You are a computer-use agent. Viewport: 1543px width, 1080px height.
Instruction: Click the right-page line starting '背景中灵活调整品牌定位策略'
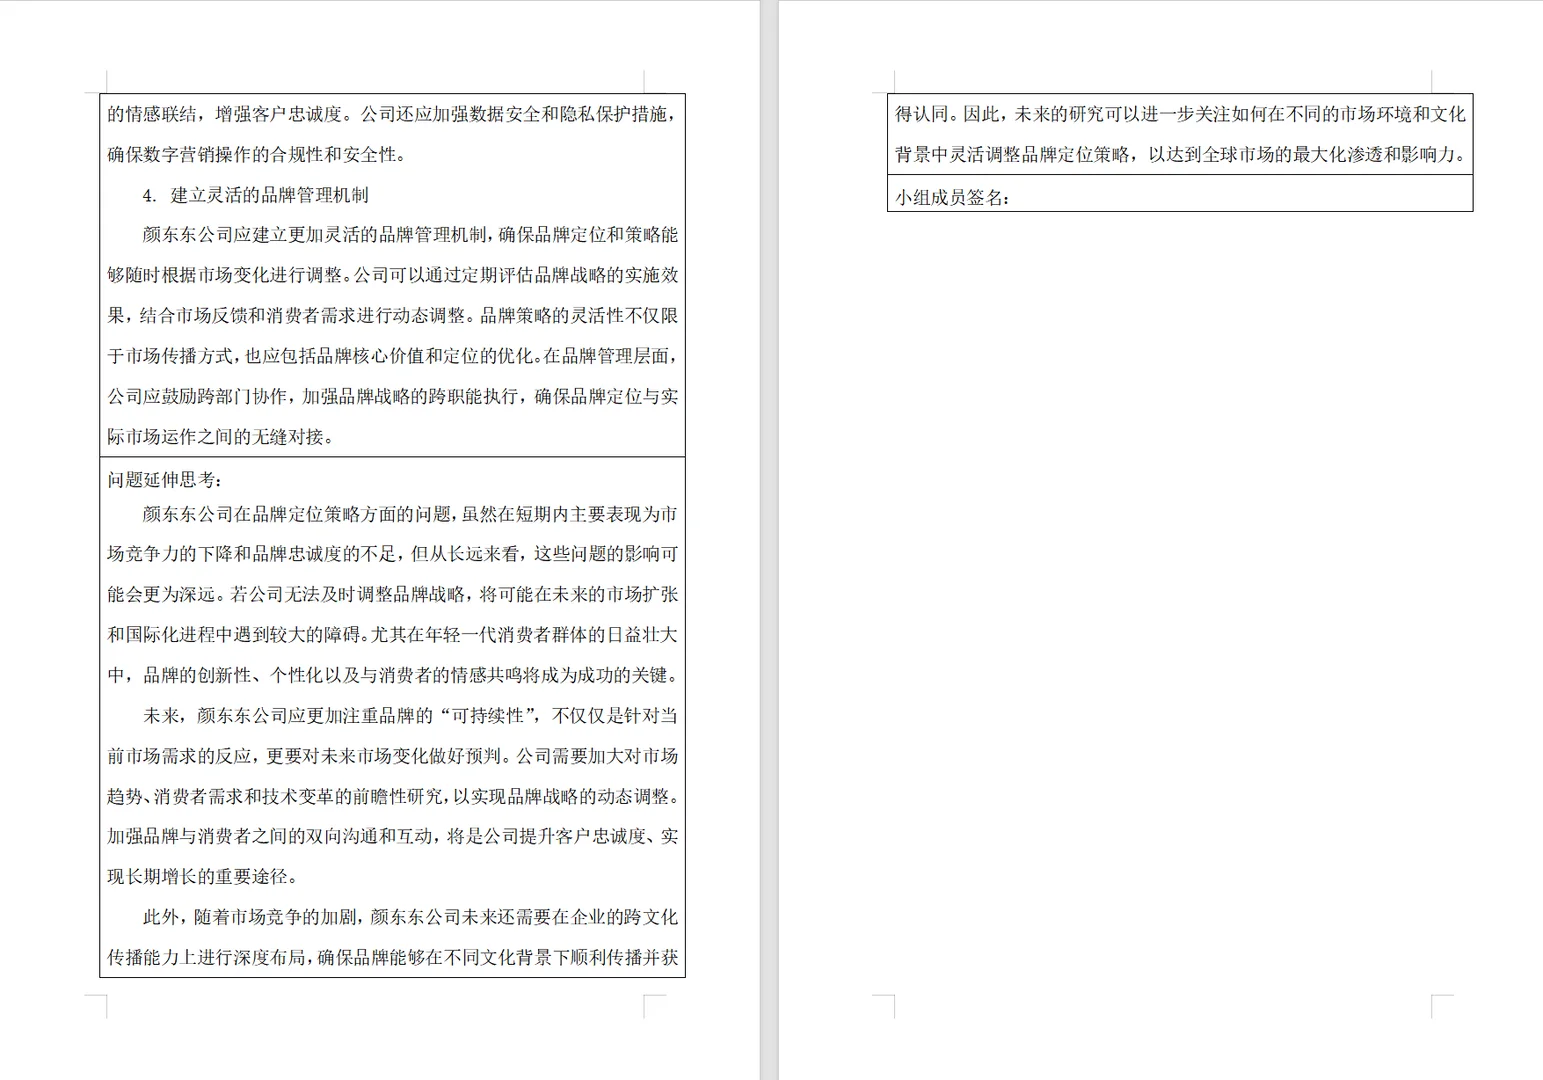click(x=1180, y=155)
